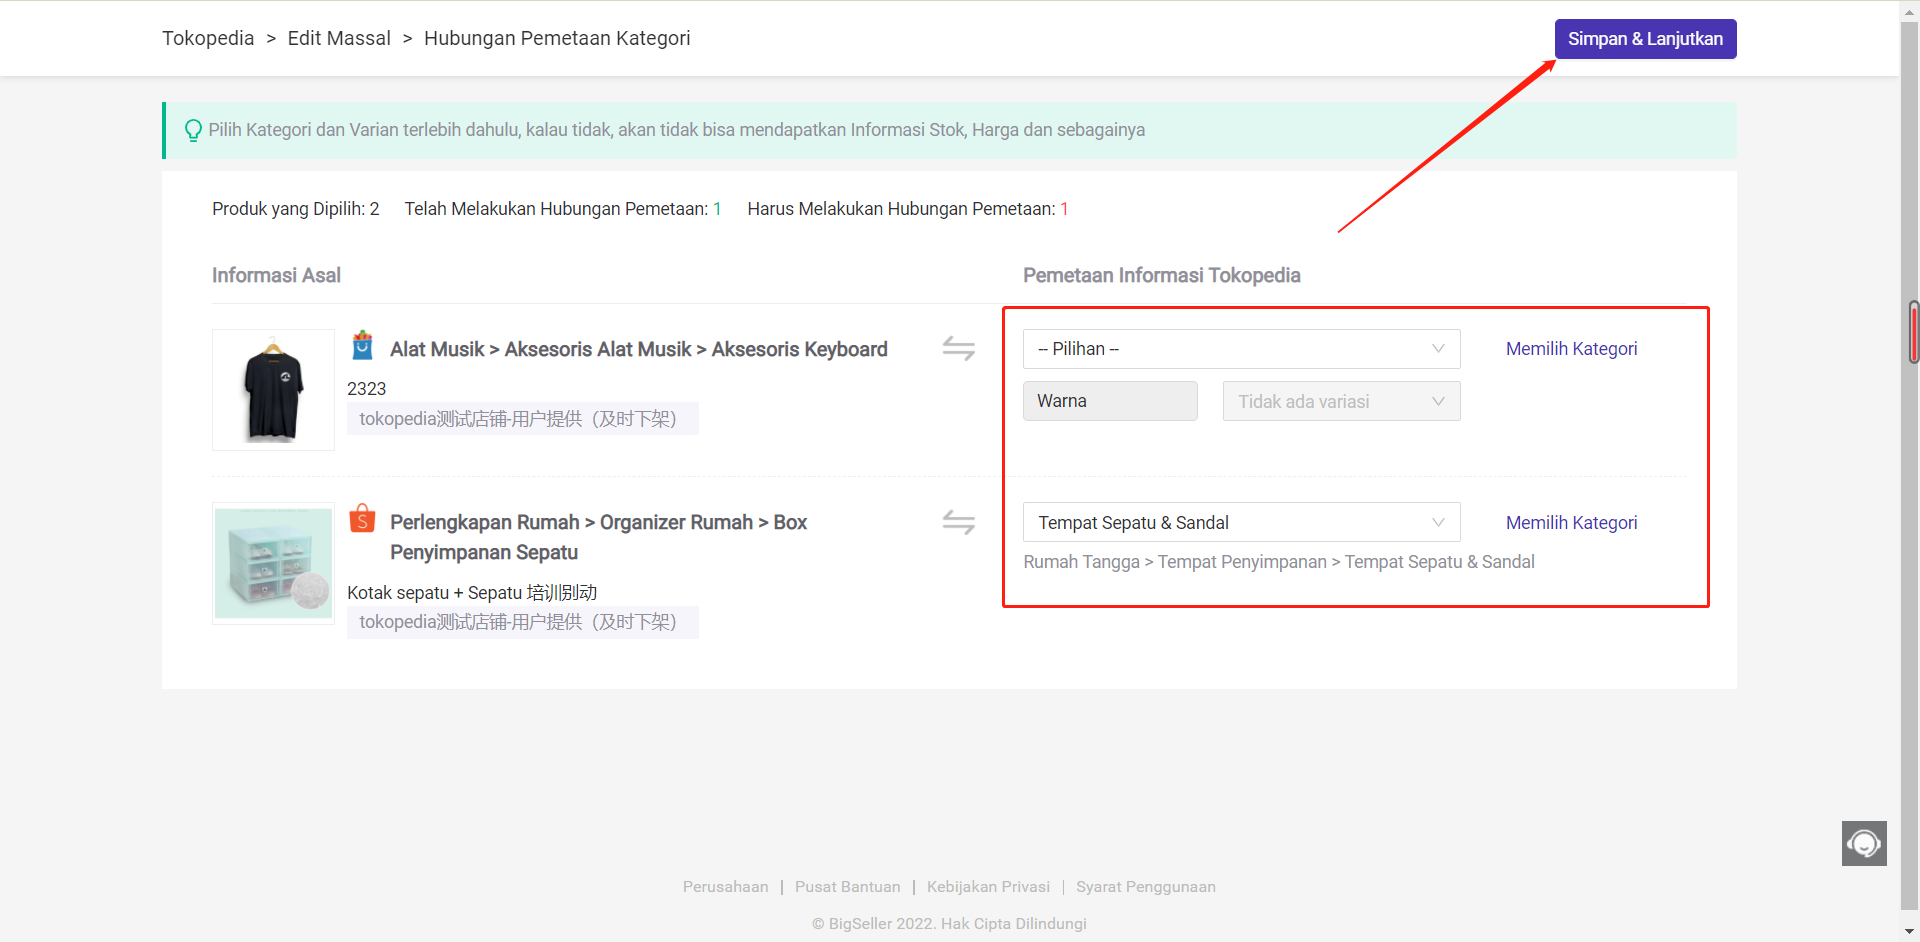Screen dimensions: 1920x942
Task: Click the Shopee icon beside Perlengkapan Rumah
Action: (x=362, y=518)
